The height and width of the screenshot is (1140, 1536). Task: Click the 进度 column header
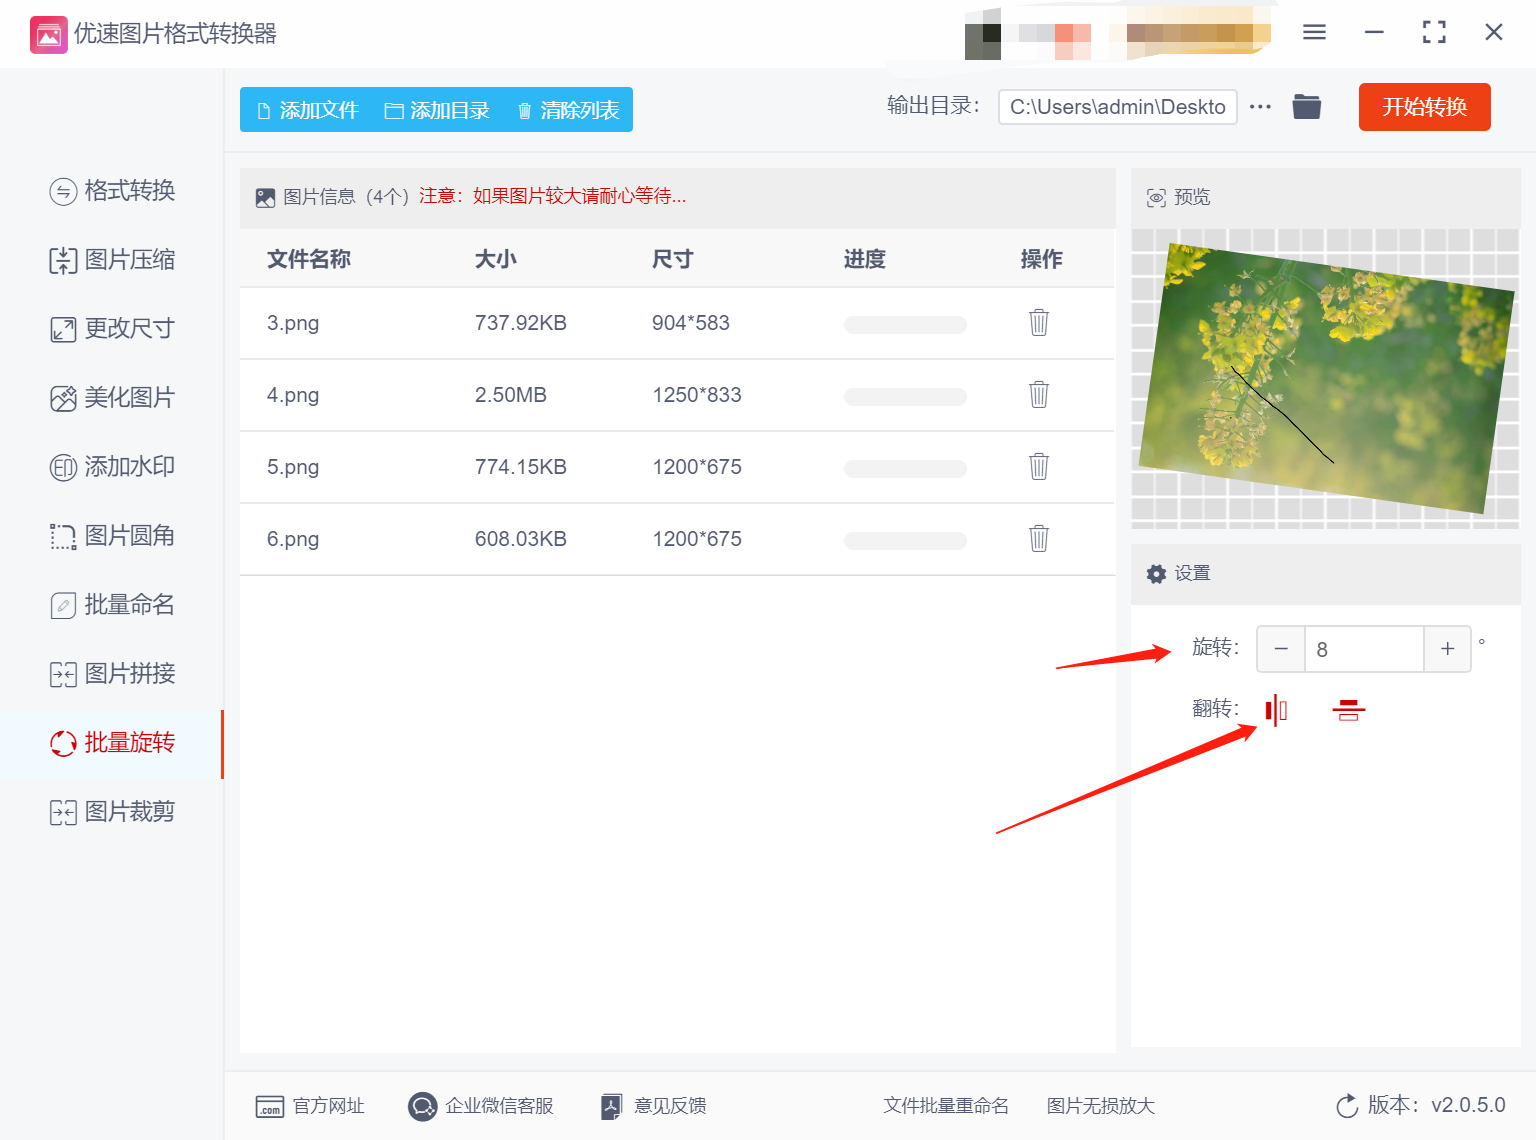point(865,259)
